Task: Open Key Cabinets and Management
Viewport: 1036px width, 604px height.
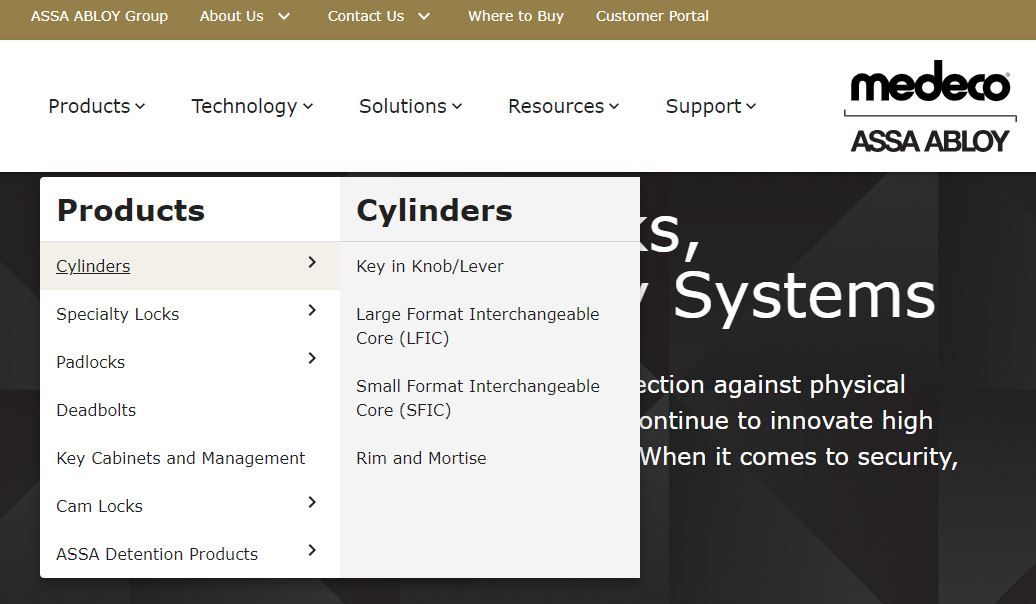Action: point(180,458)
